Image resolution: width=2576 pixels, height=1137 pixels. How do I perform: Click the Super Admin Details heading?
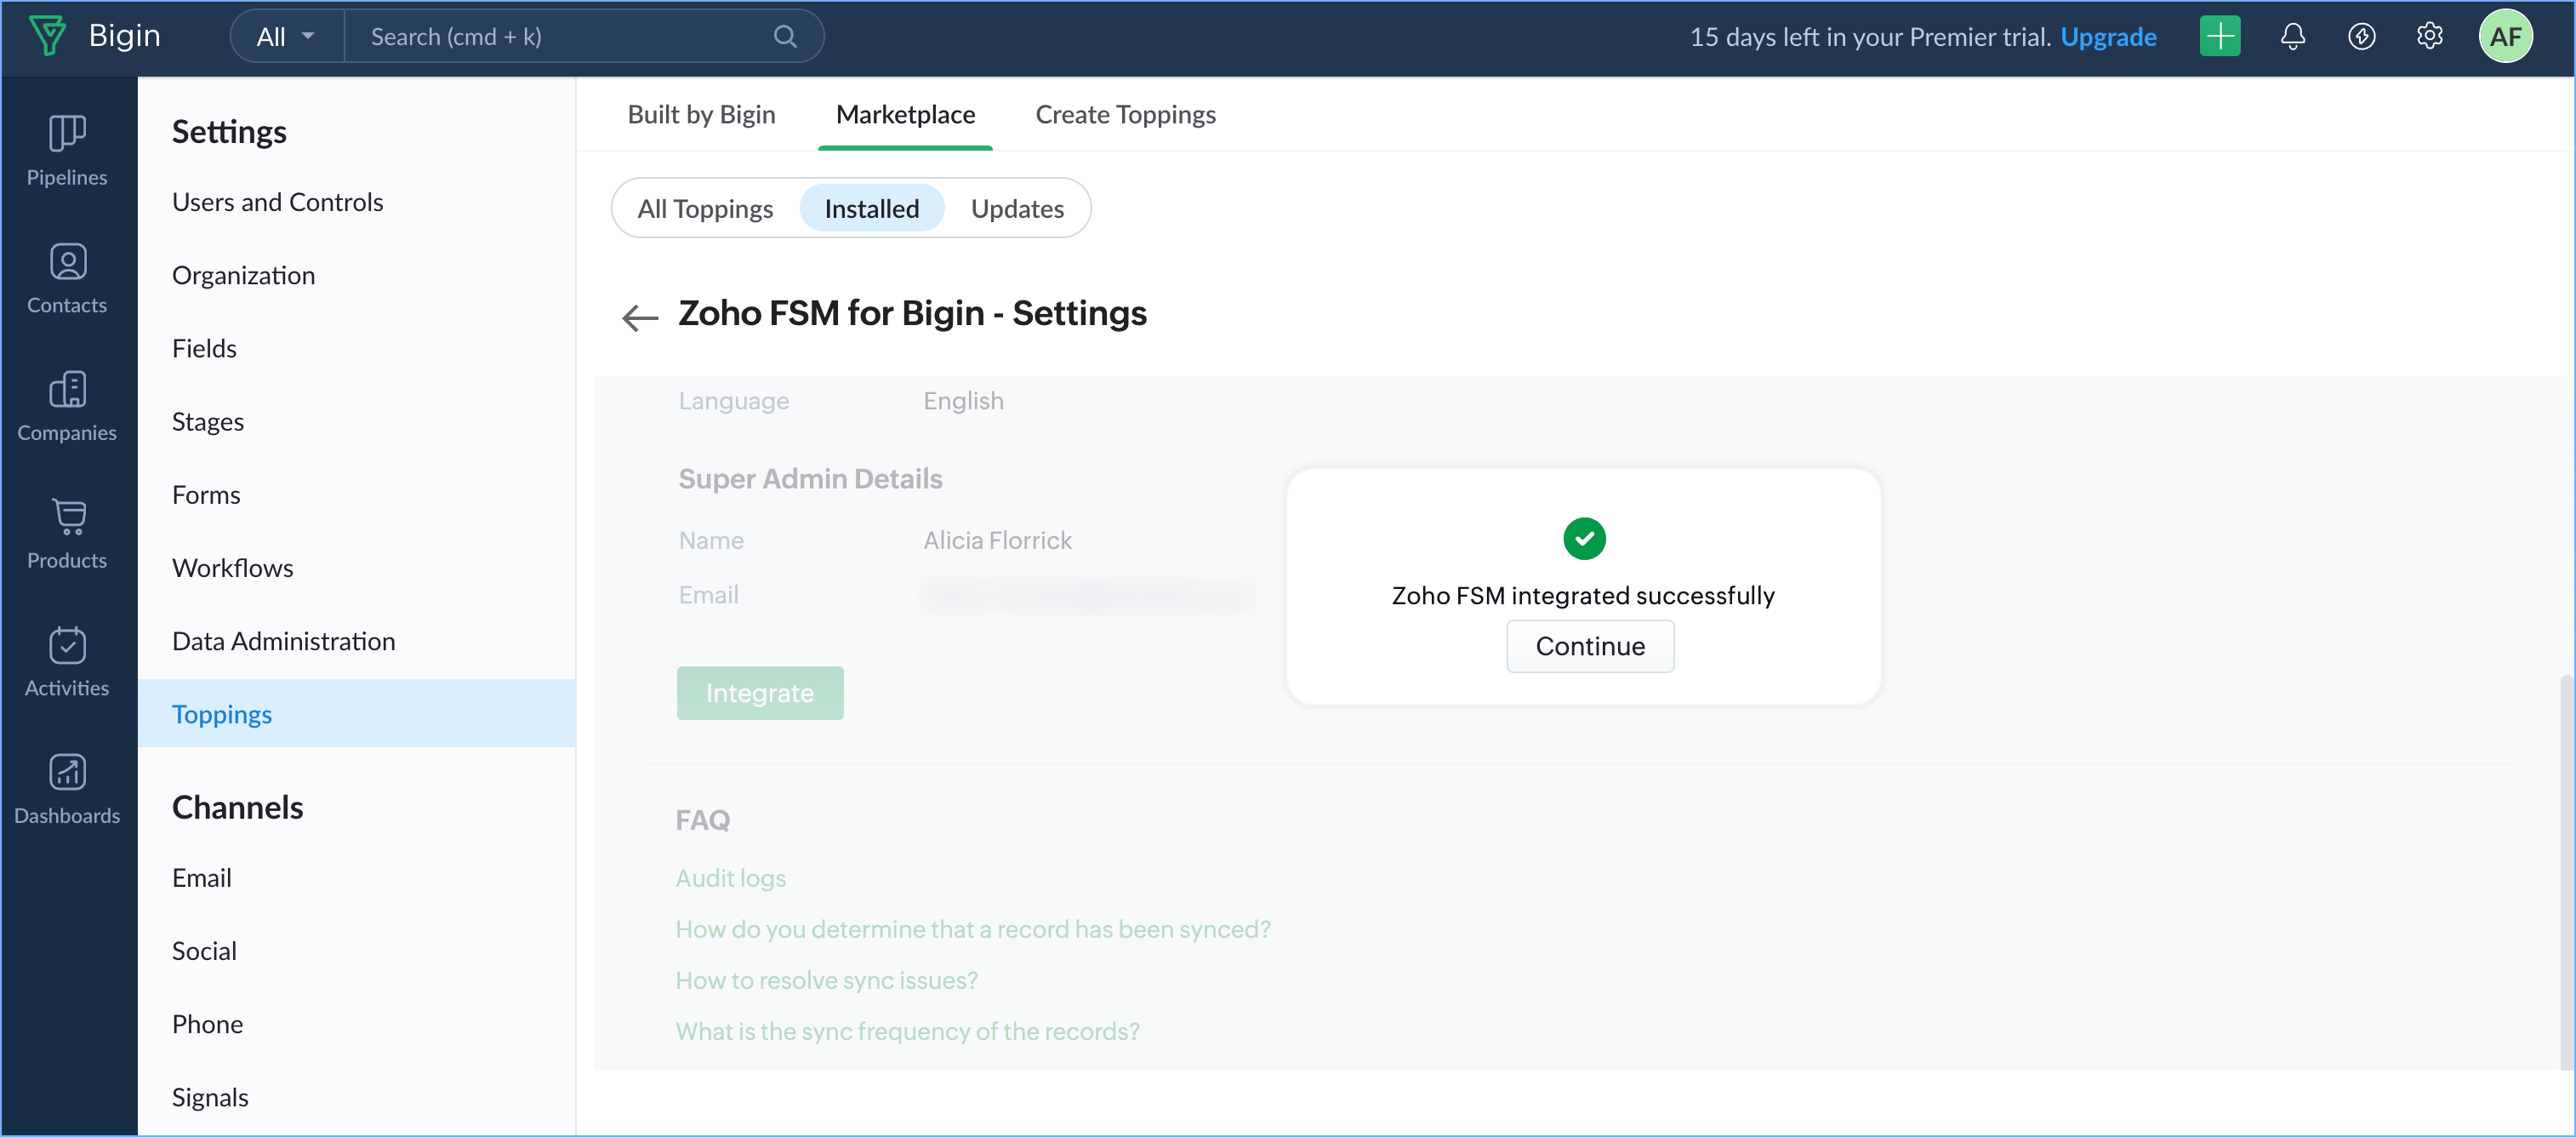tap(810, 479)
